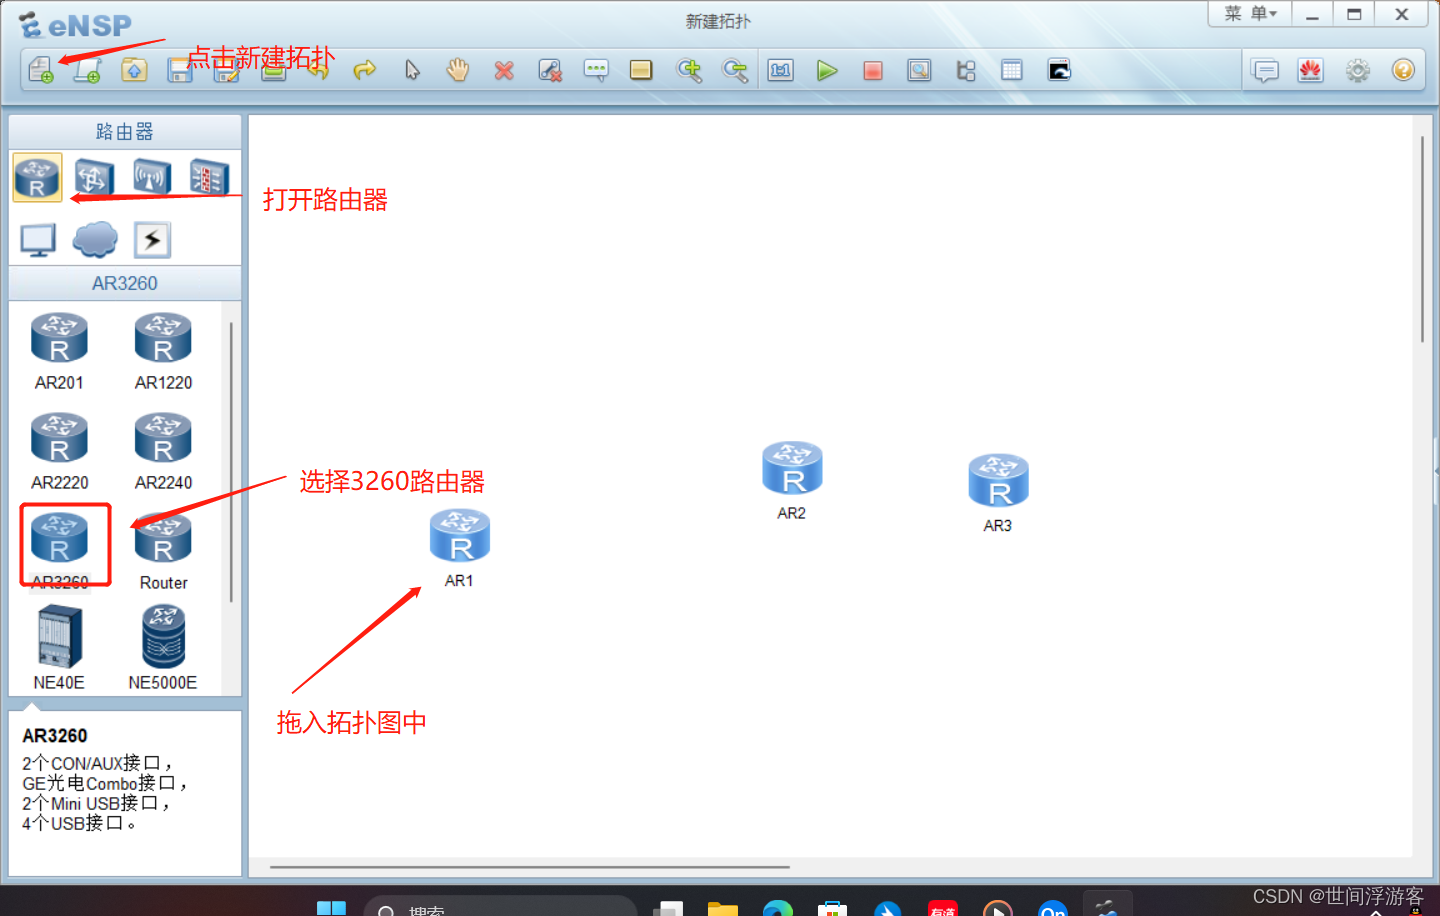Click the Redo arrow icon
The height and width of the screenshot is (916, 1440).
[x=365, y=70]
